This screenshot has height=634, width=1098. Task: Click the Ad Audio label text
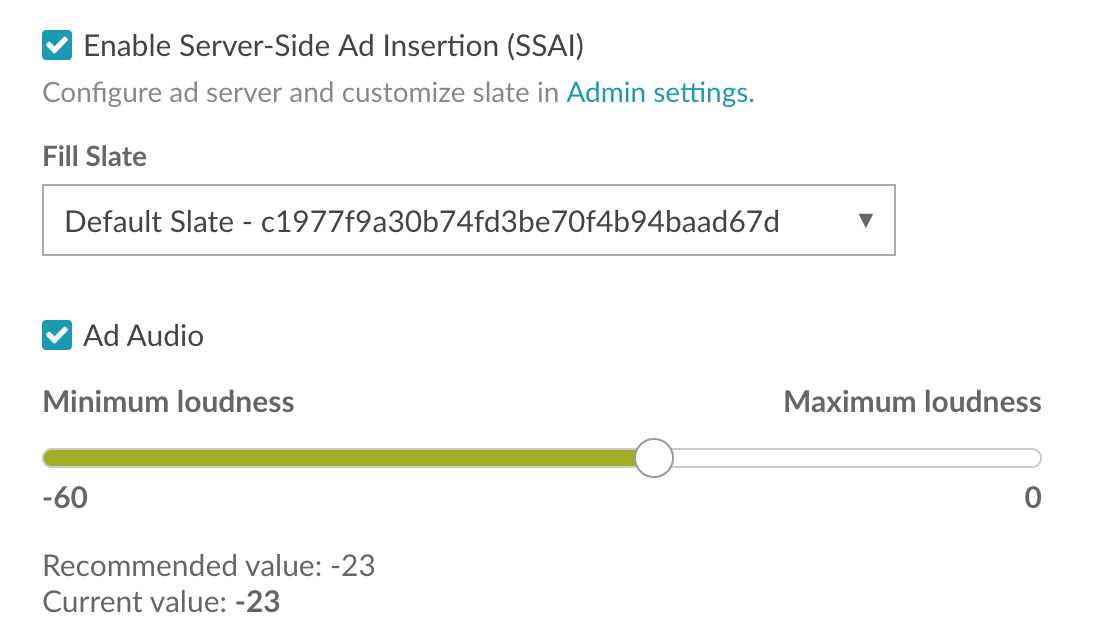tap(144, 336)
